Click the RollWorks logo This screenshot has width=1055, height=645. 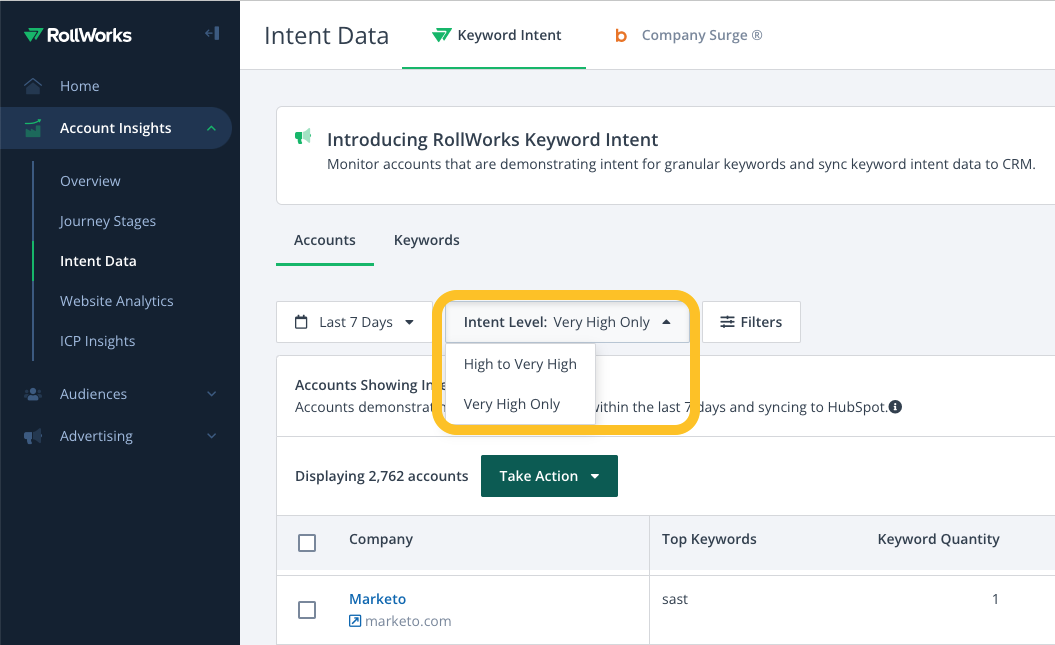coord(77,35)
